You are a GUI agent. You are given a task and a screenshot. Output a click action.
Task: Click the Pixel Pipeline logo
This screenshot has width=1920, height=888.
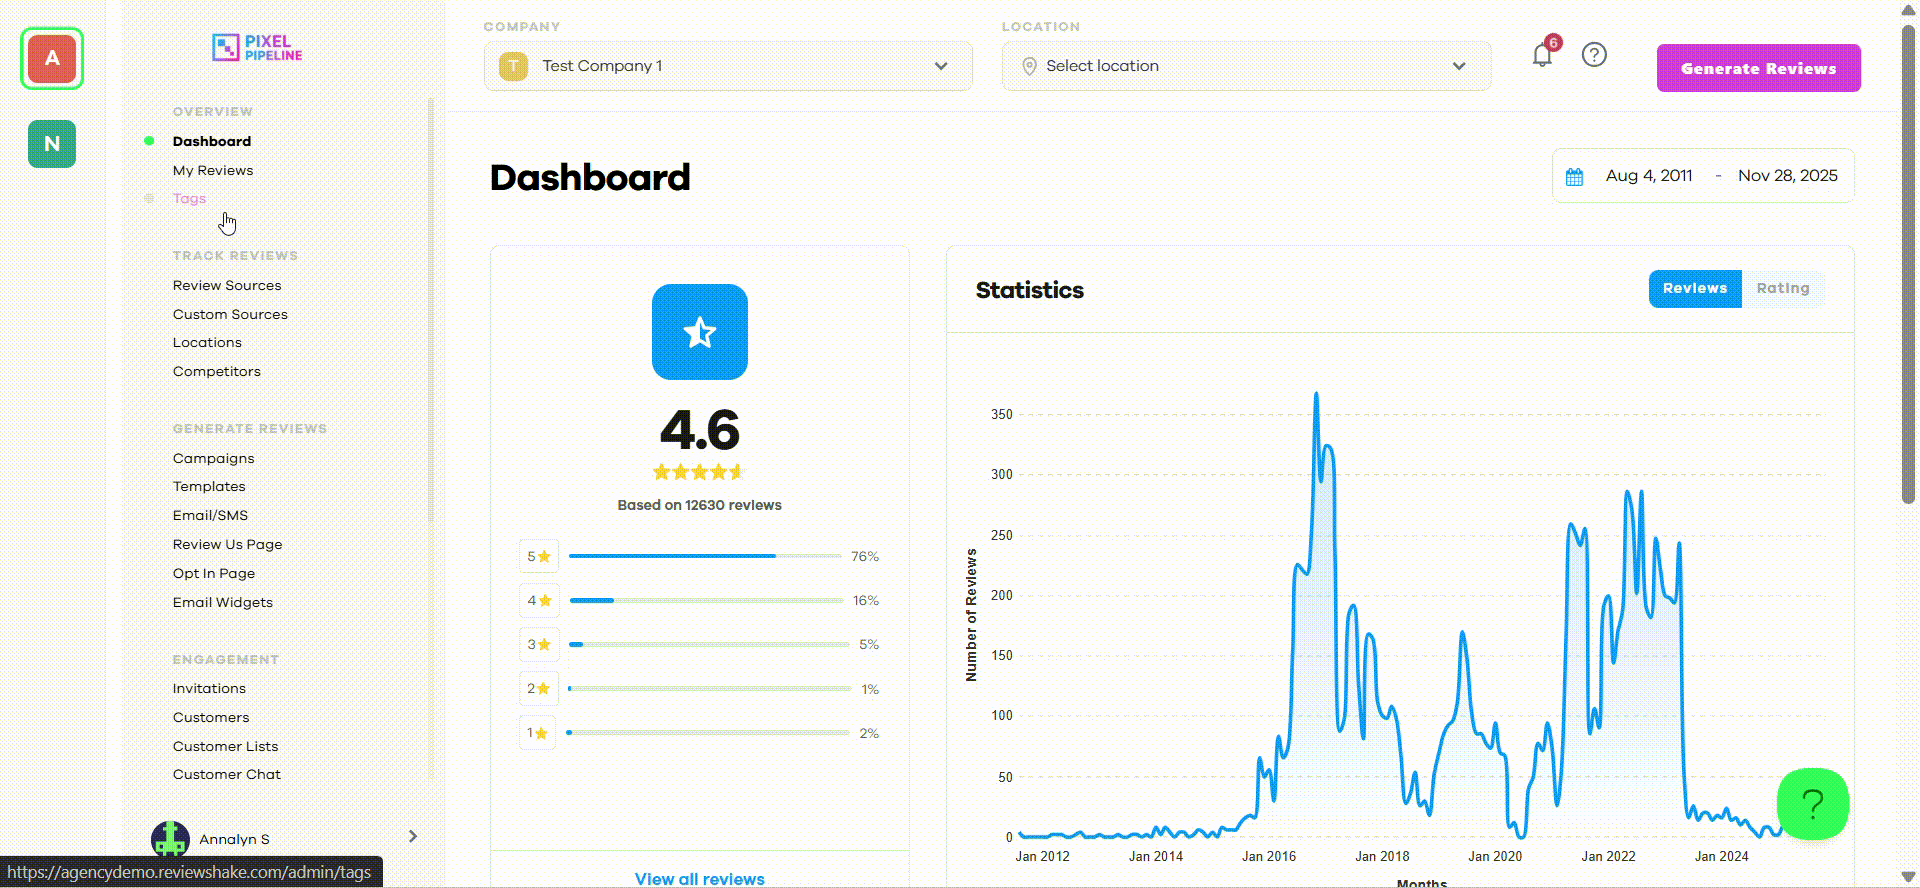257,48
